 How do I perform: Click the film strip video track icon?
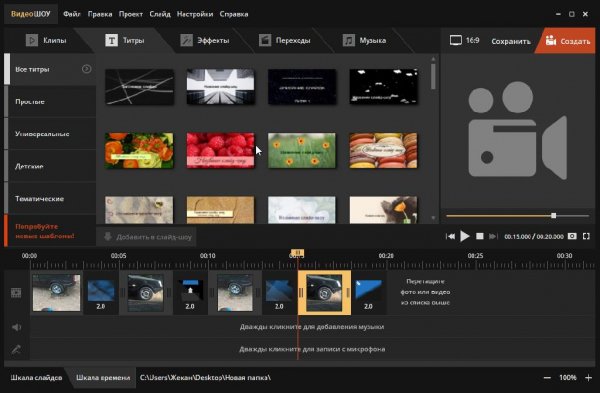(x=16, y=293)
